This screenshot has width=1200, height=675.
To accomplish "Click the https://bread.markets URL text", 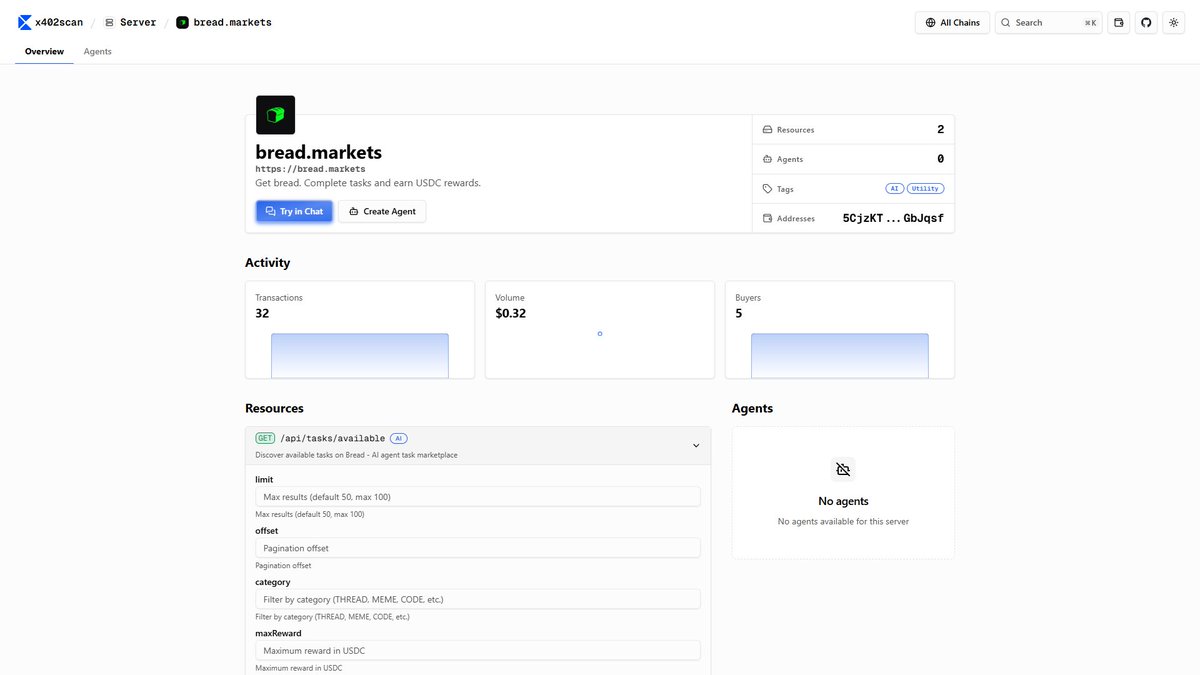I will tap(310, 169).
